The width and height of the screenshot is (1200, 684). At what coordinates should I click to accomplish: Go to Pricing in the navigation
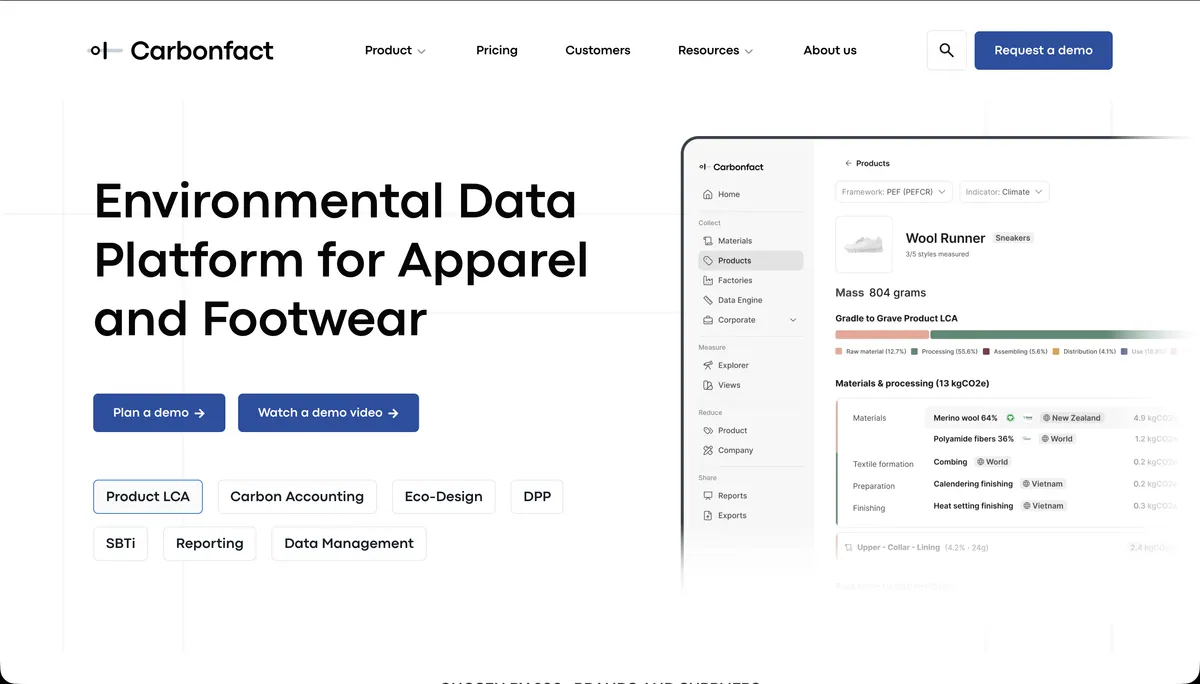coord(497,50)
